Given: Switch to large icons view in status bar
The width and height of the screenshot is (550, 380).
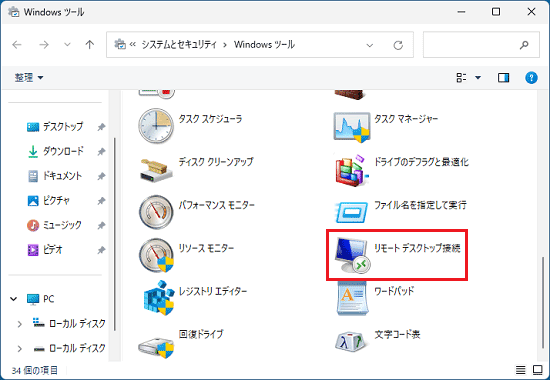Looking at the screenshot, I should [538, 369].
